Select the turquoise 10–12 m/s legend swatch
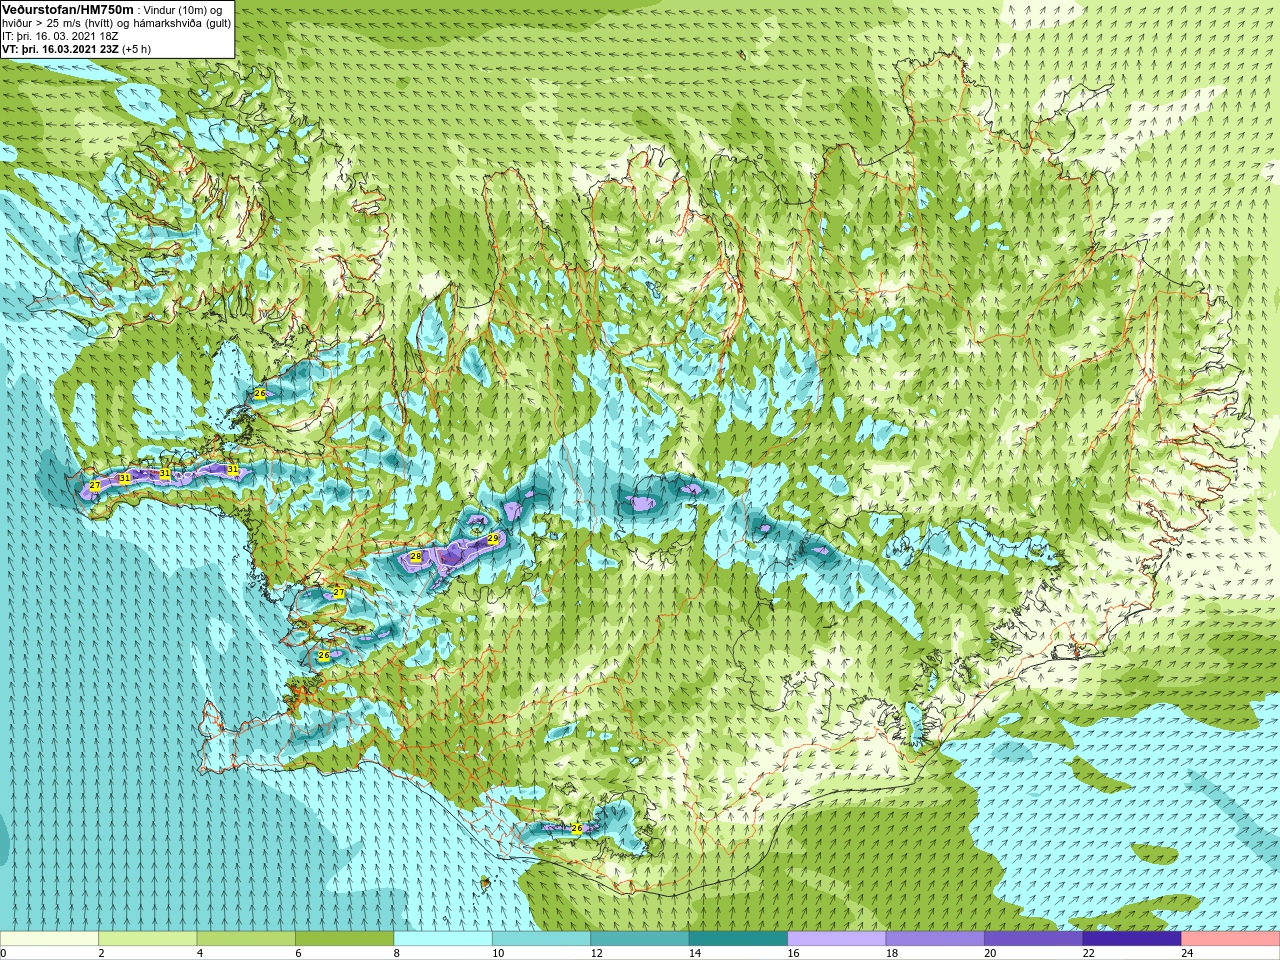1280x960 pixels. [541, 939]
